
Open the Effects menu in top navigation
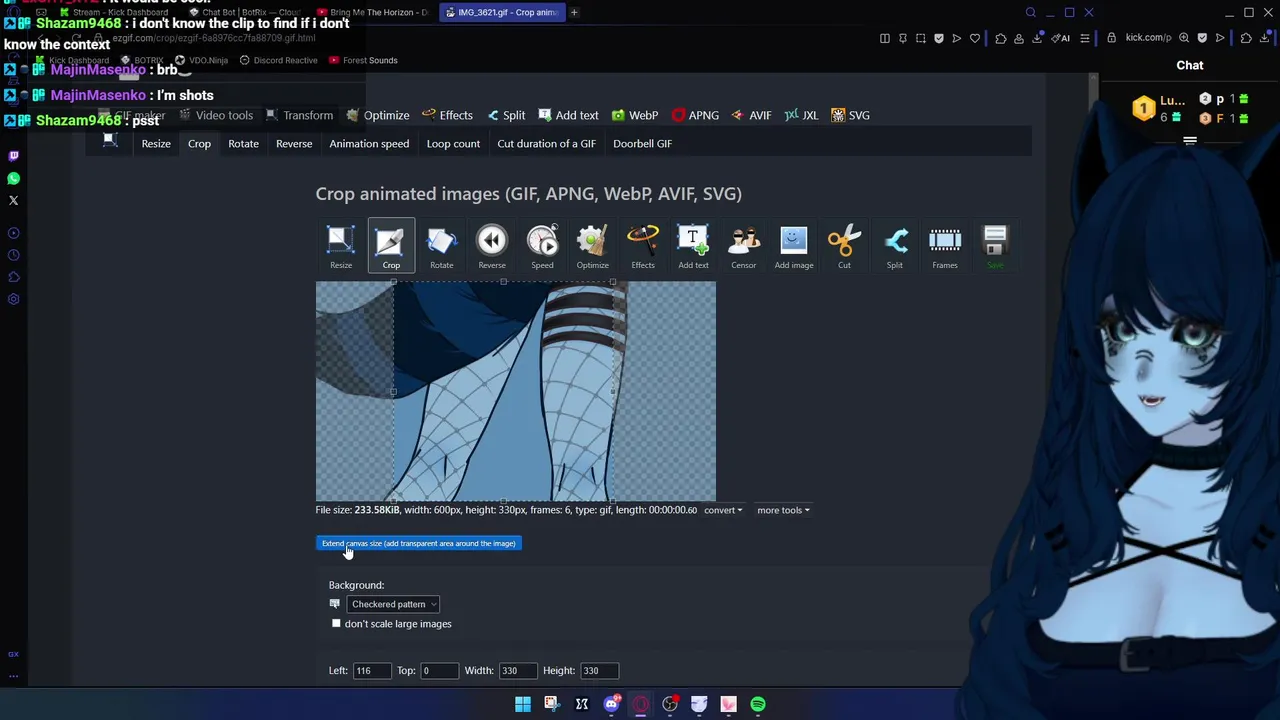click(x=447, y=115)
